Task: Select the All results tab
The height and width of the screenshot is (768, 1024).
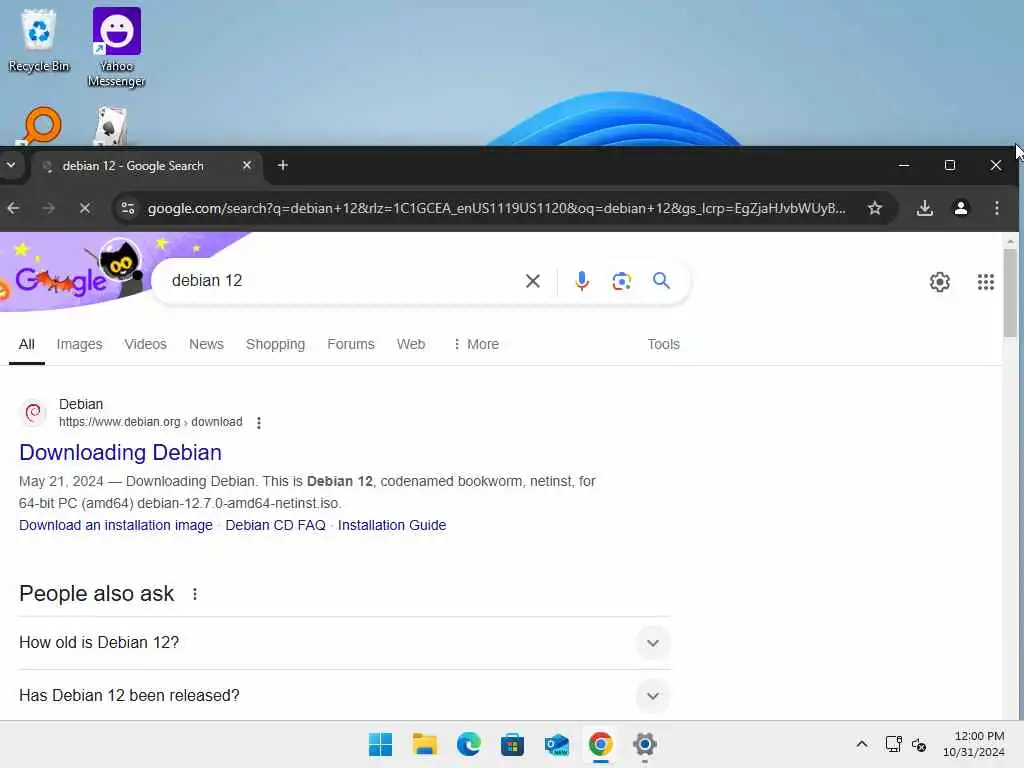Action: (x=27, y=344)
